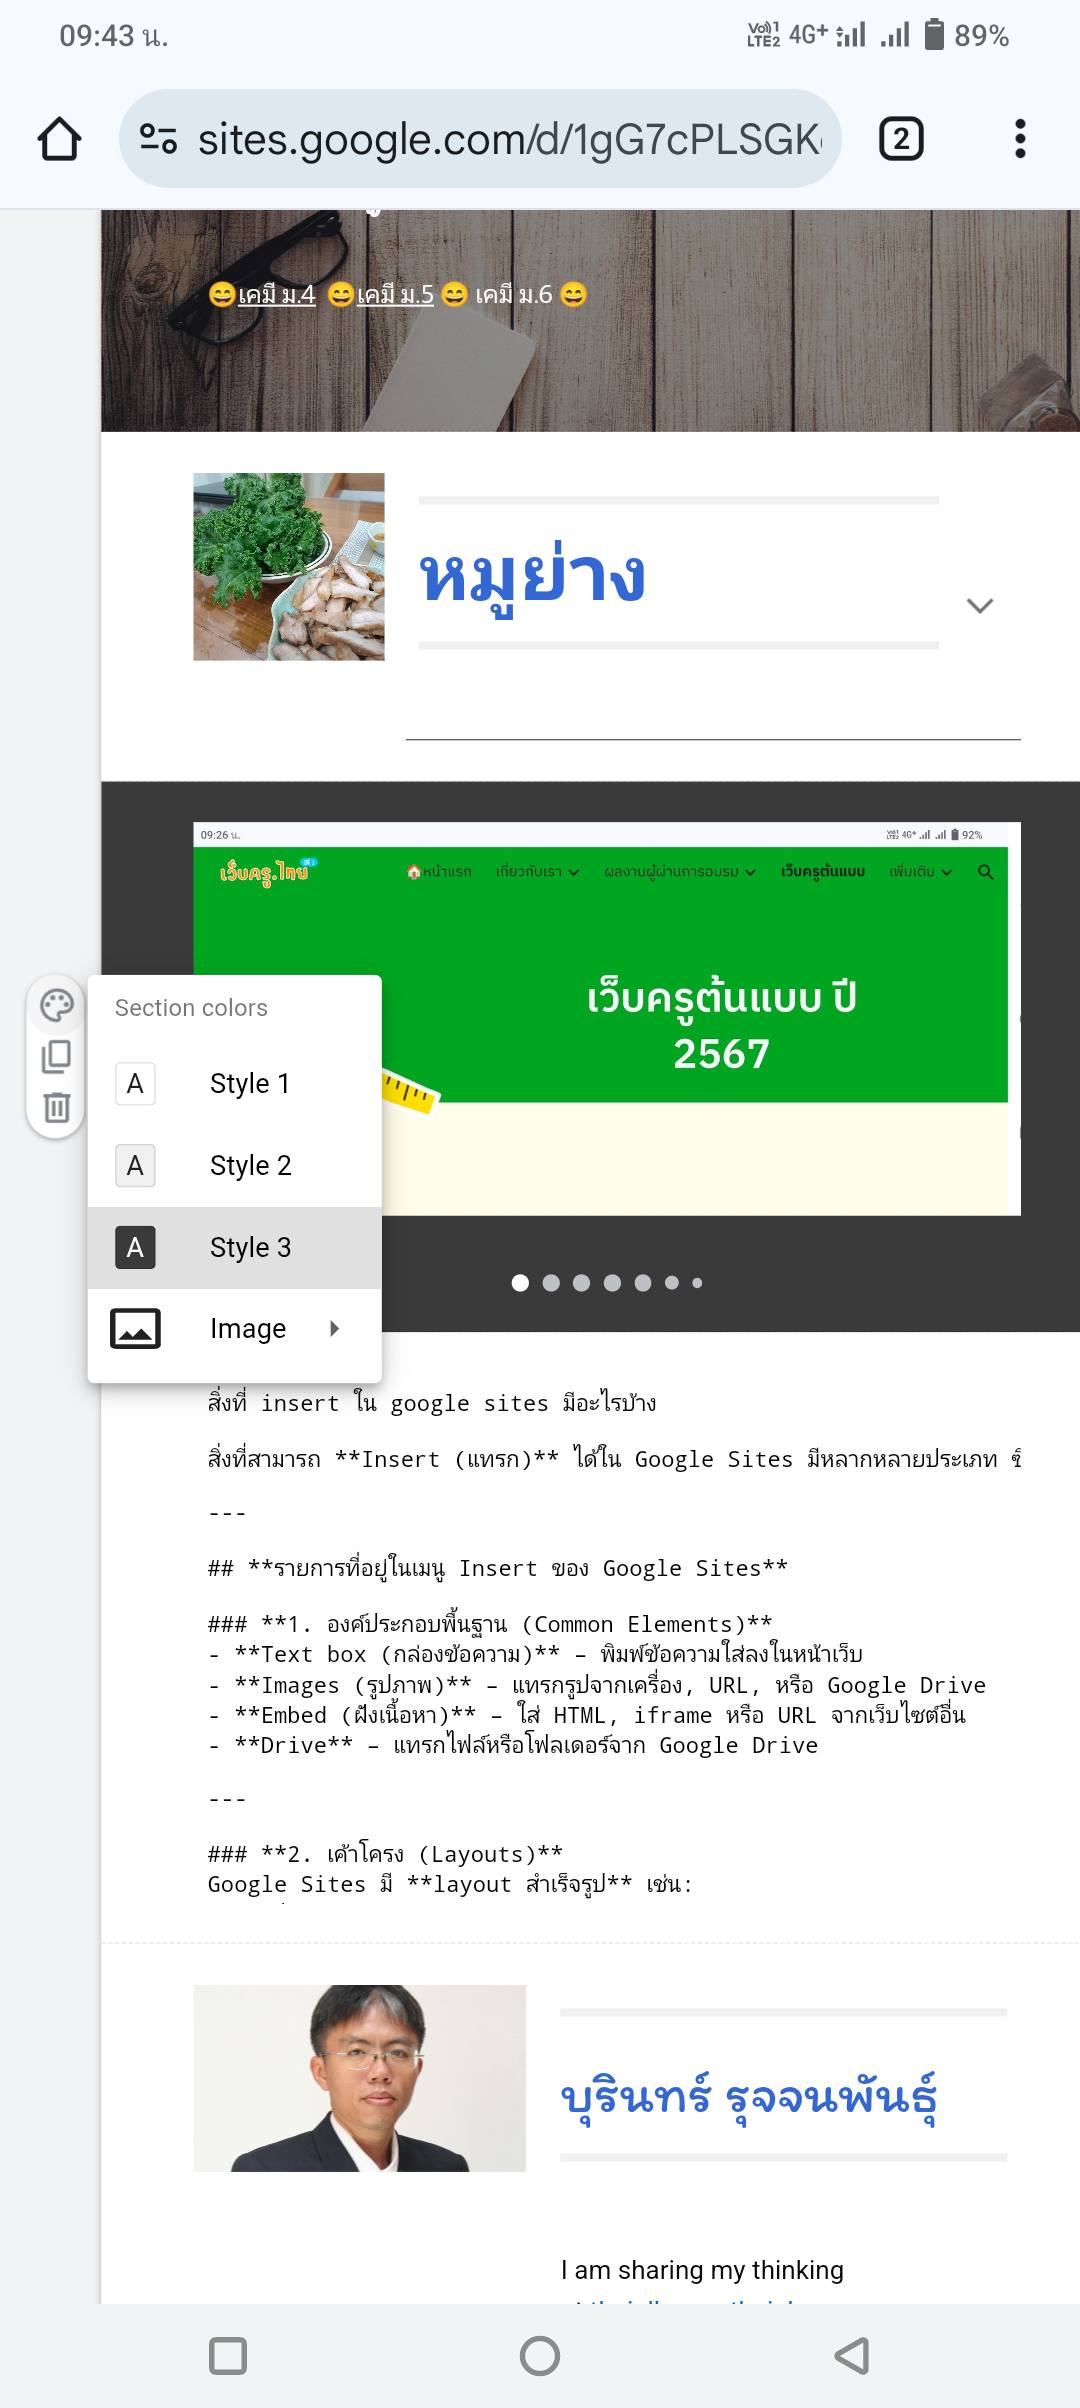The height and width of the screenshot is (2408, 1080).
Task: Open the เคมี ม.5 link
Action: [x=395, y=295]
